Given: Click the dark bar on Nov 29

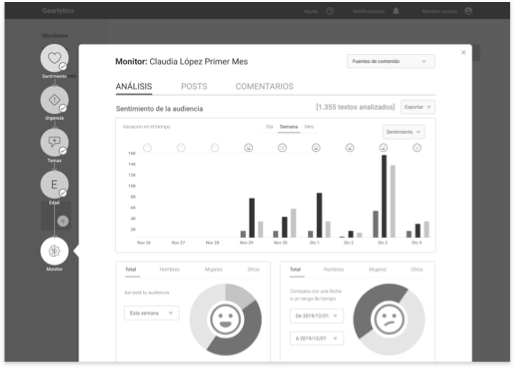Looking at the screenshot, I should [x=252, y=218].
